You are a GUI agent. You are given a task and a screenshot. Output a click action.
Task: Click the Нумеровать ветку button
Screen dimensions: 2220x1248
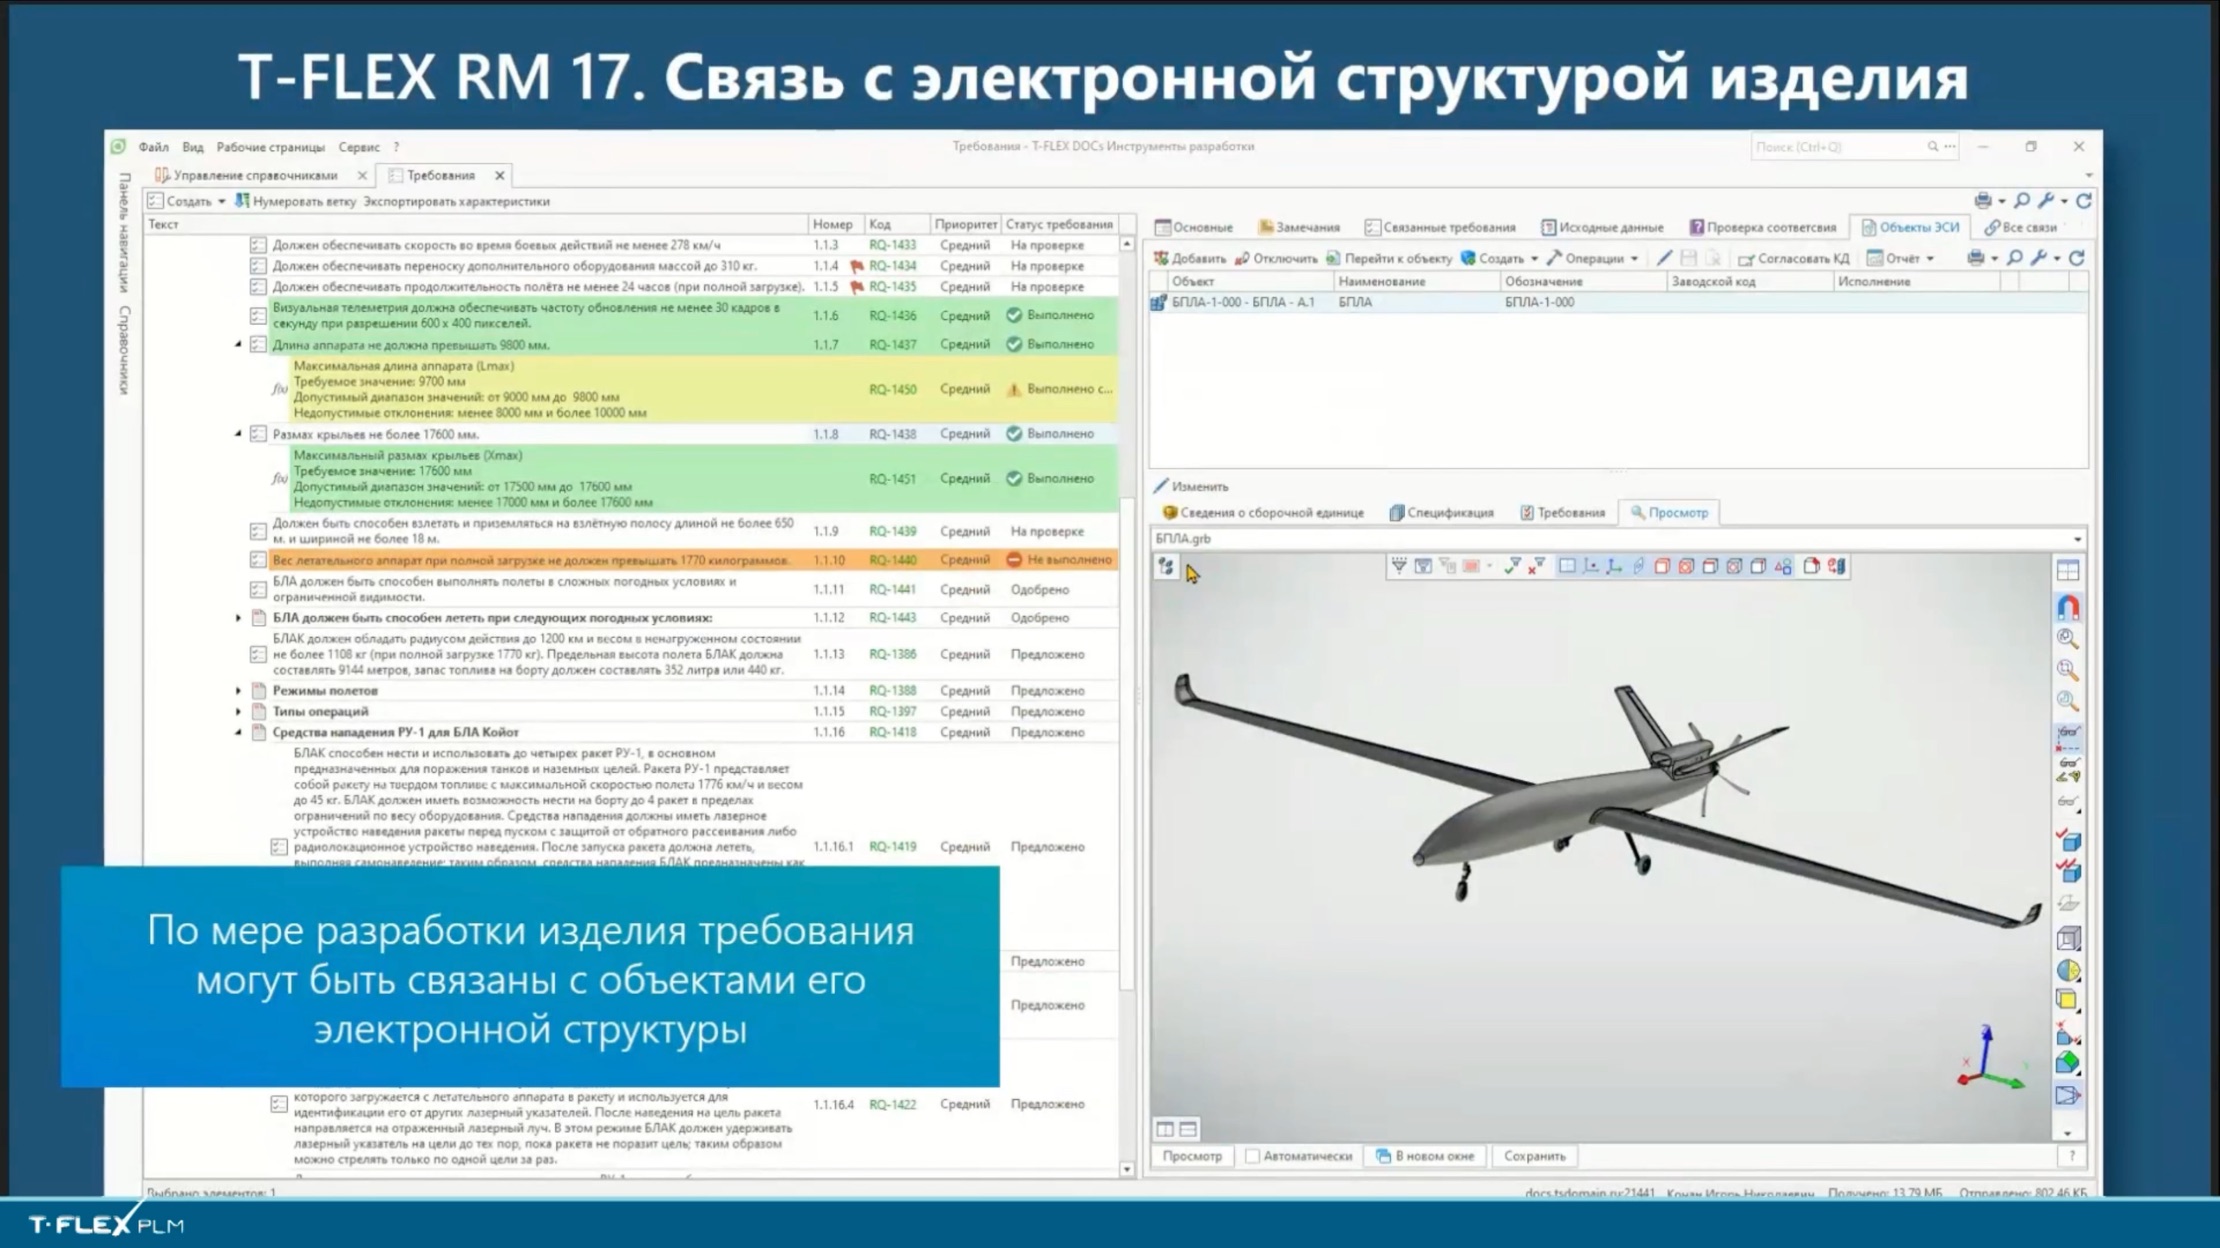[295, 201]
